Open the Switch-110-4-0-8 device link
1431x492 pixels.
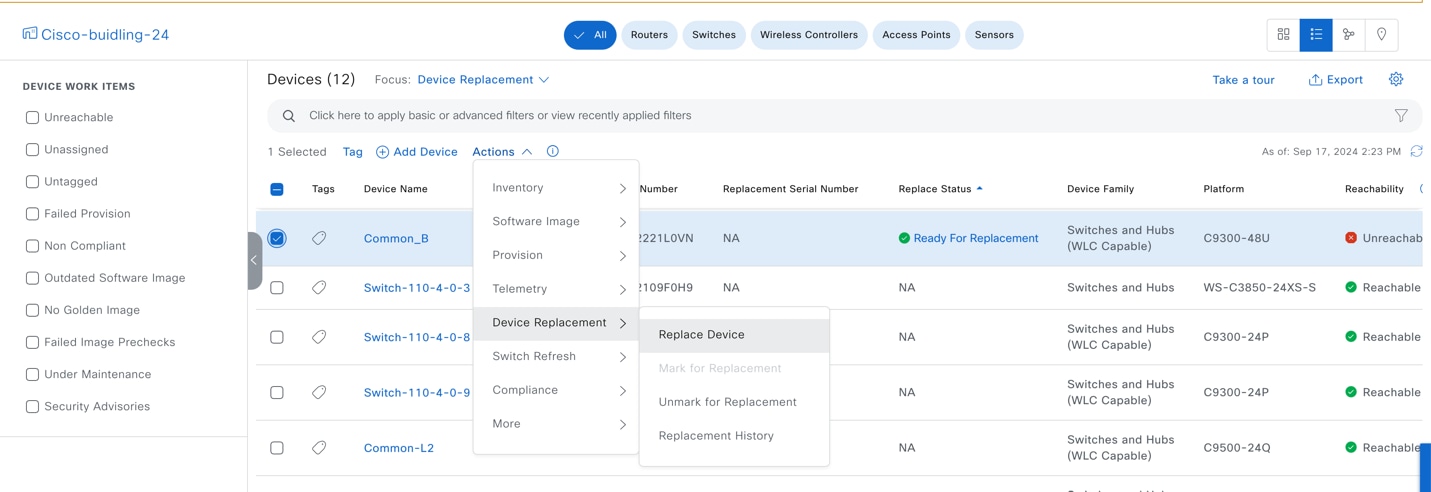tap(416, 338)
